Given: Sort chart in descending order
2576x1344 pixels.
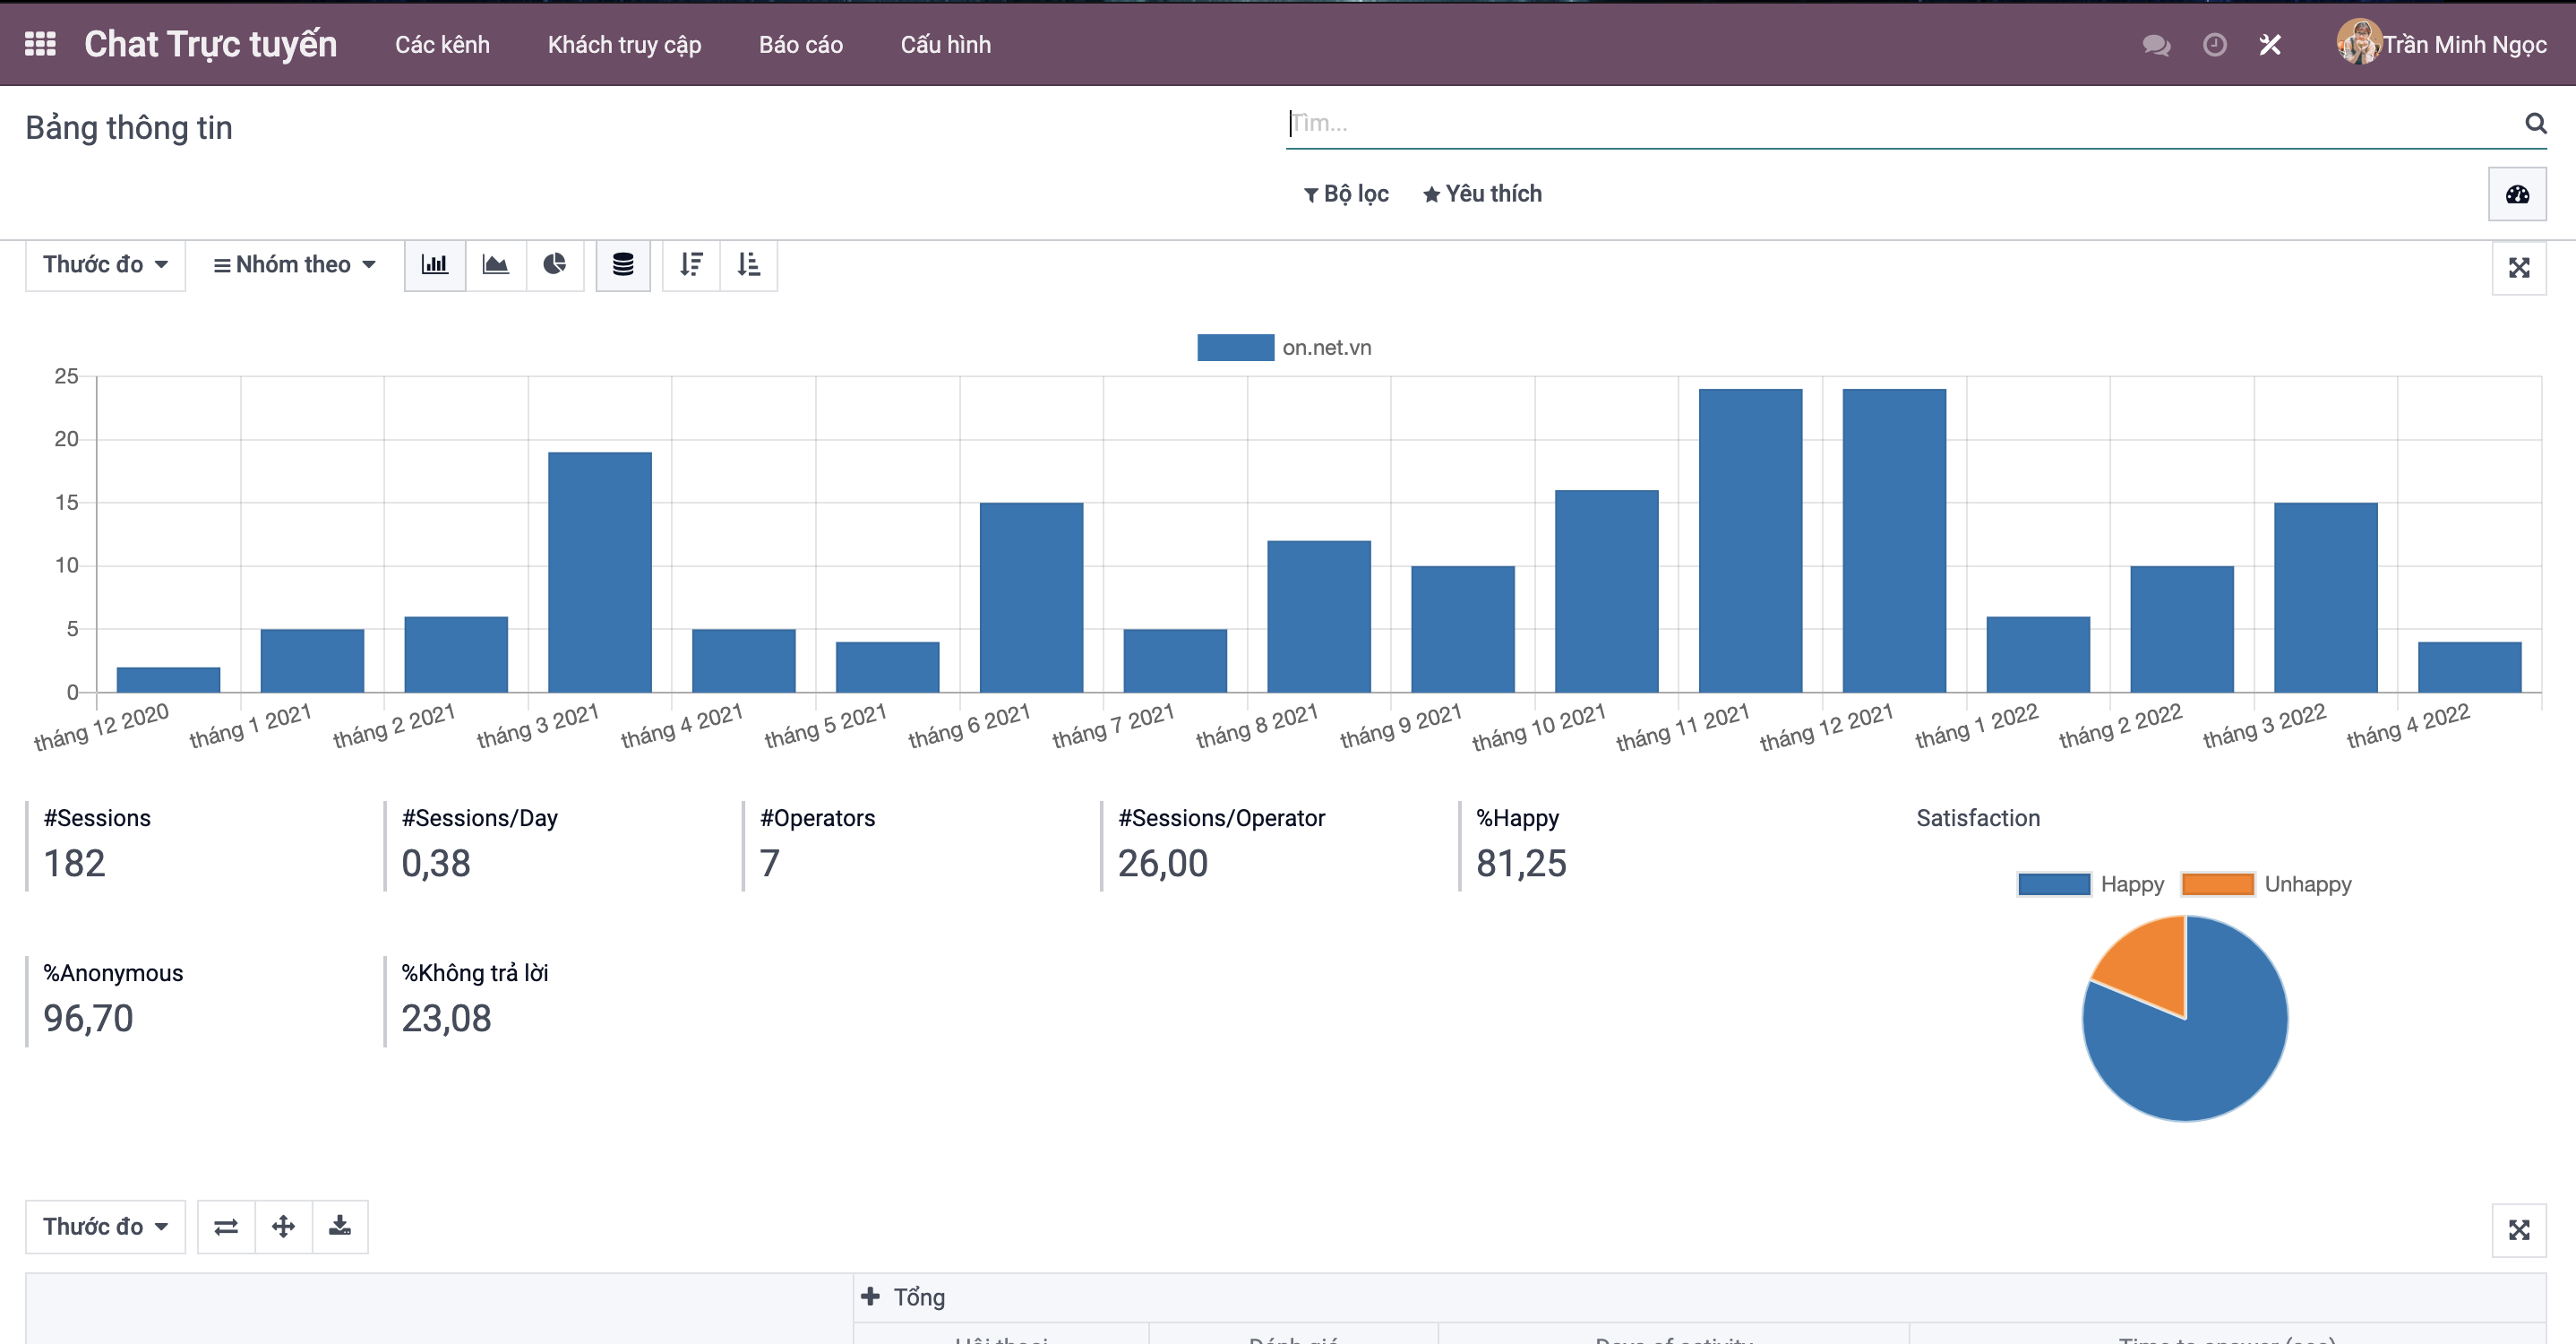Looking at the screenshot, I should click(x=691, y=265).
